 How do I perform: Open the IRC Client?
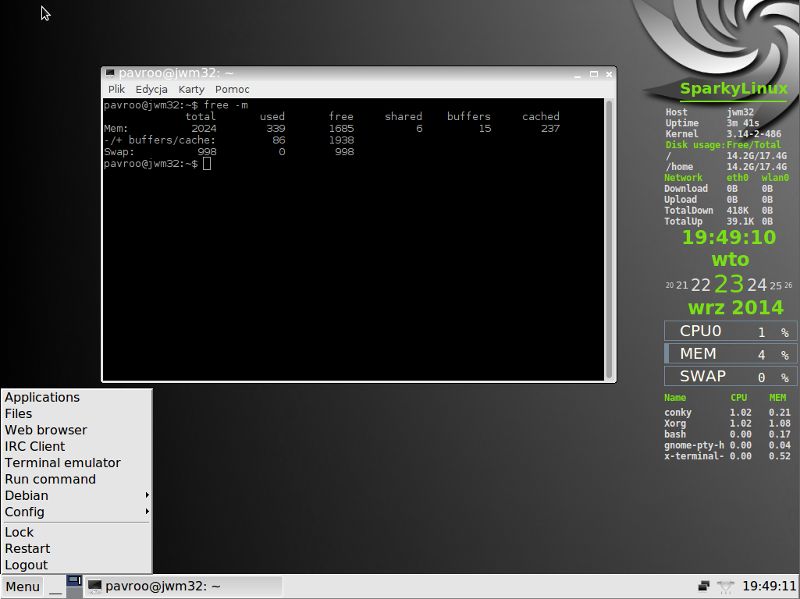point(33,446)
